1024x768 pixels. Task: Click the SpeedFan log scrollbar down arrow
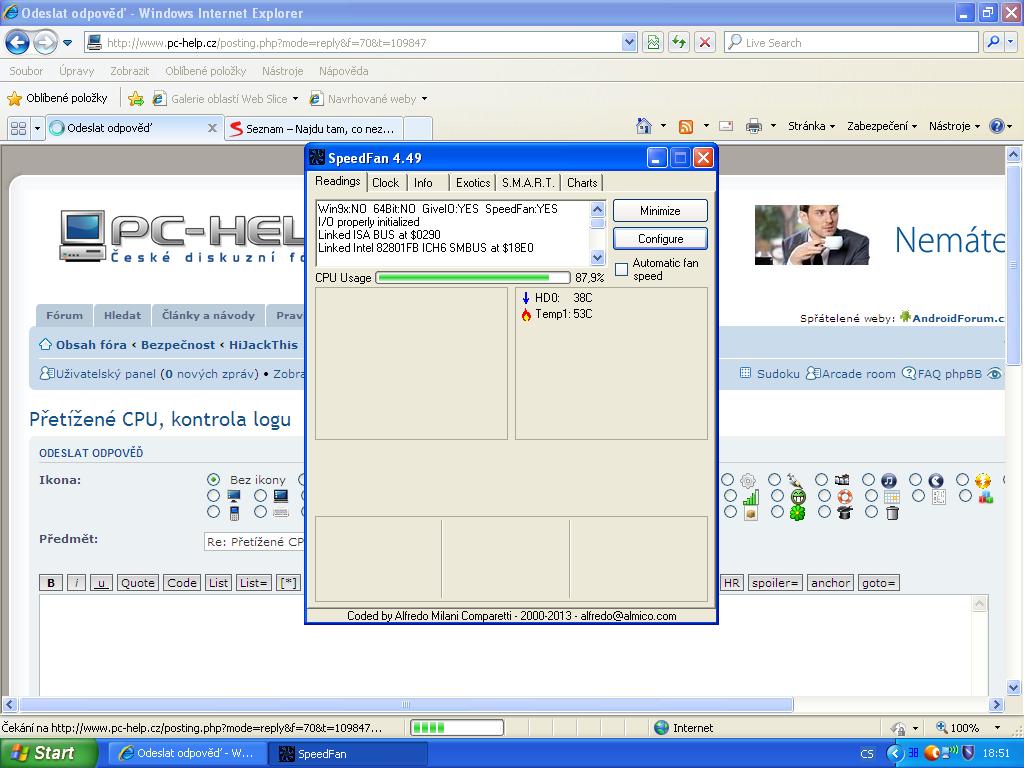pos(598,257)
